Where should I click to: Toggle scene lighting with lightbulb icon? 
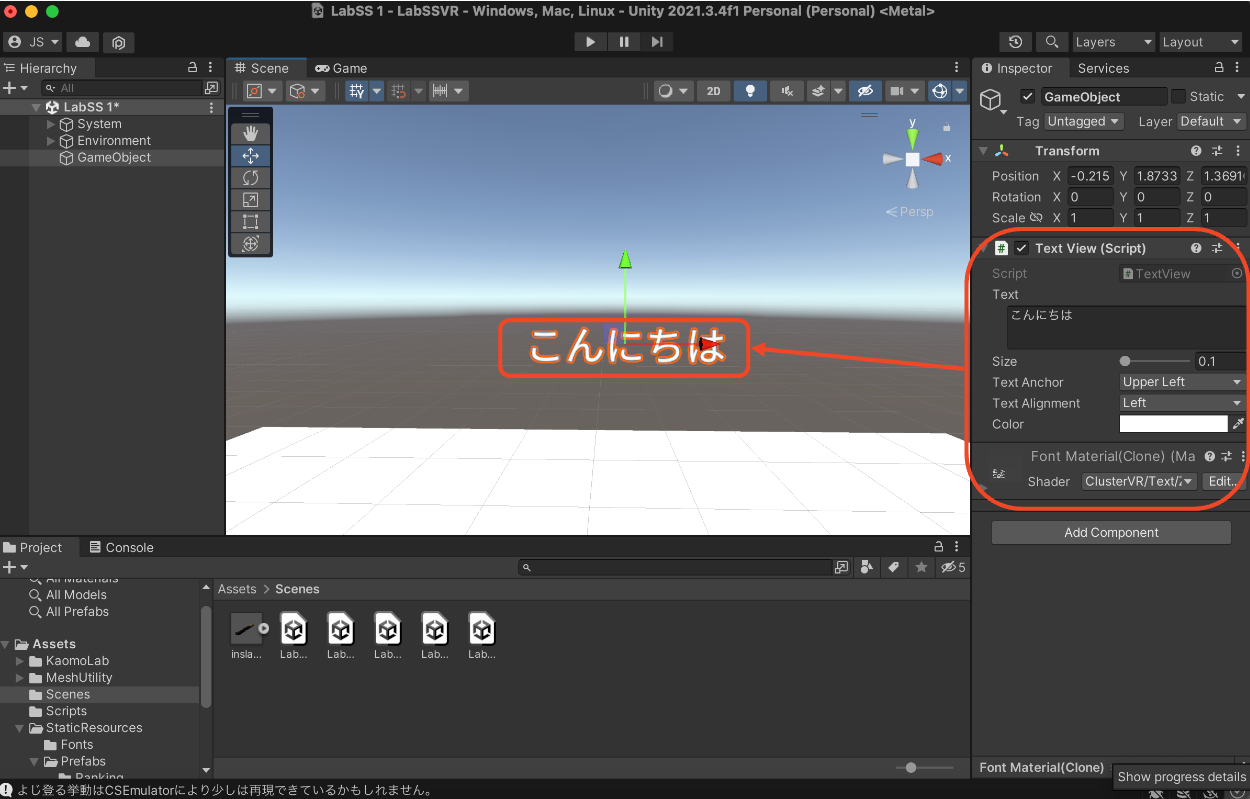750,91
